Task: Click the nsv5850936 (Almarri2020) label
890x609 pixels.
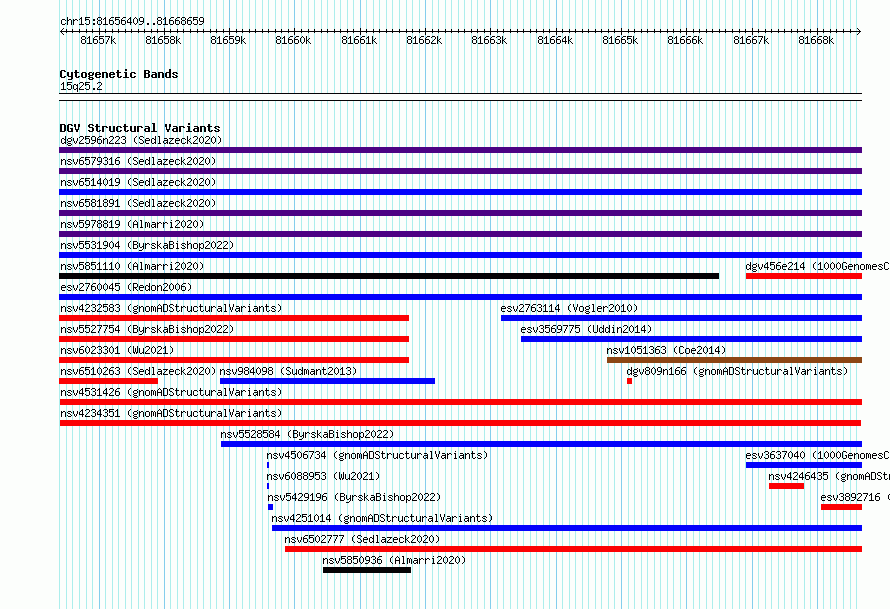Action: click(x=394, y=560)
